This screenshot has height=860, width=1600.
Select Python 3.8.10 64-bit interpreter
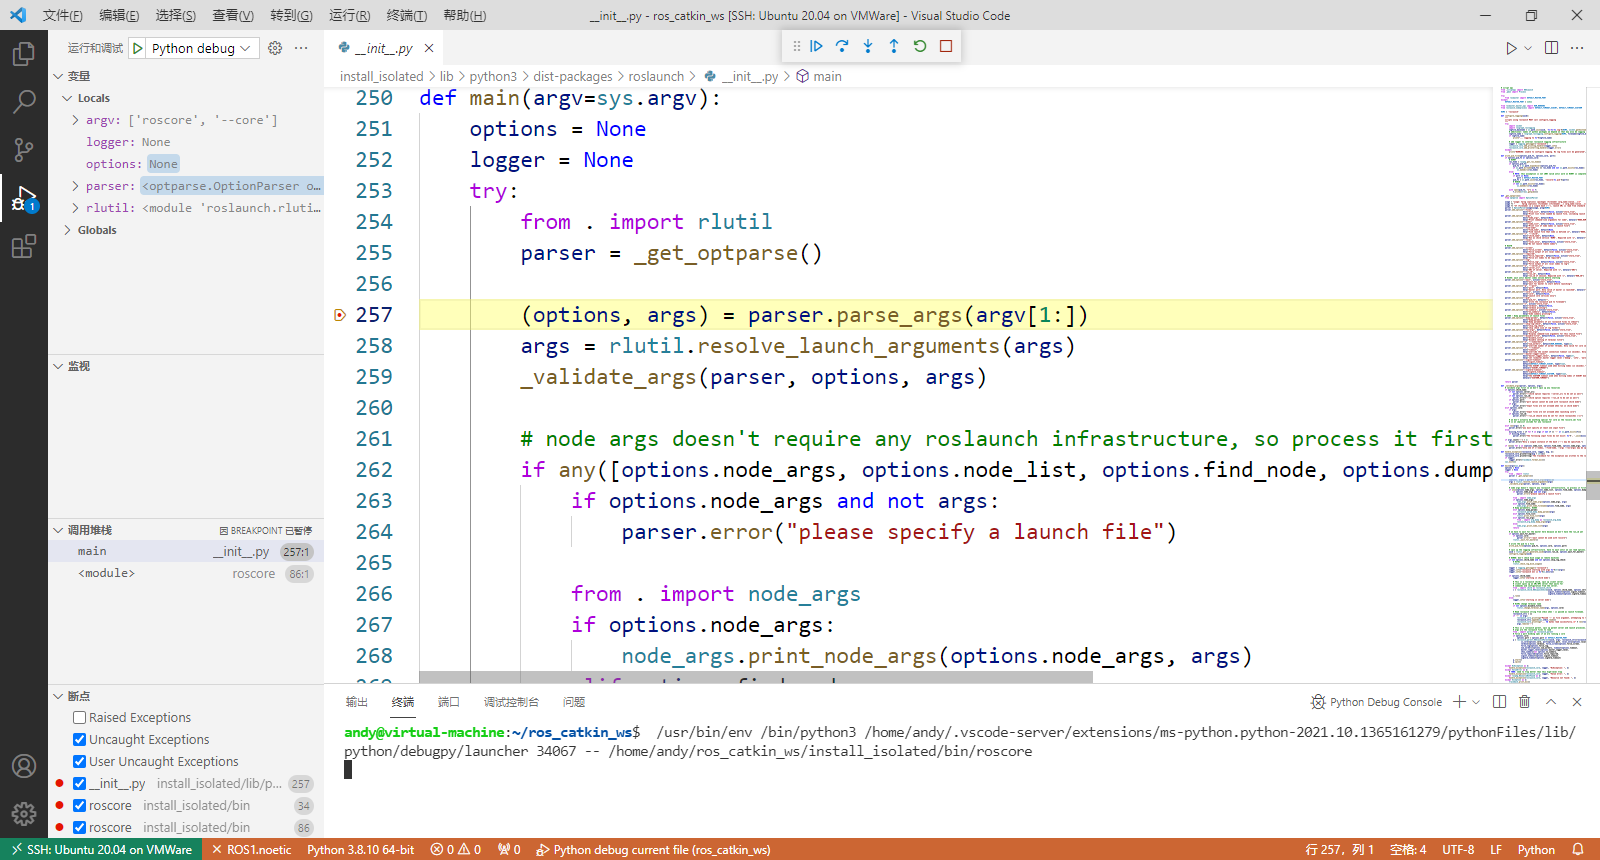click(x=361, y=850)
